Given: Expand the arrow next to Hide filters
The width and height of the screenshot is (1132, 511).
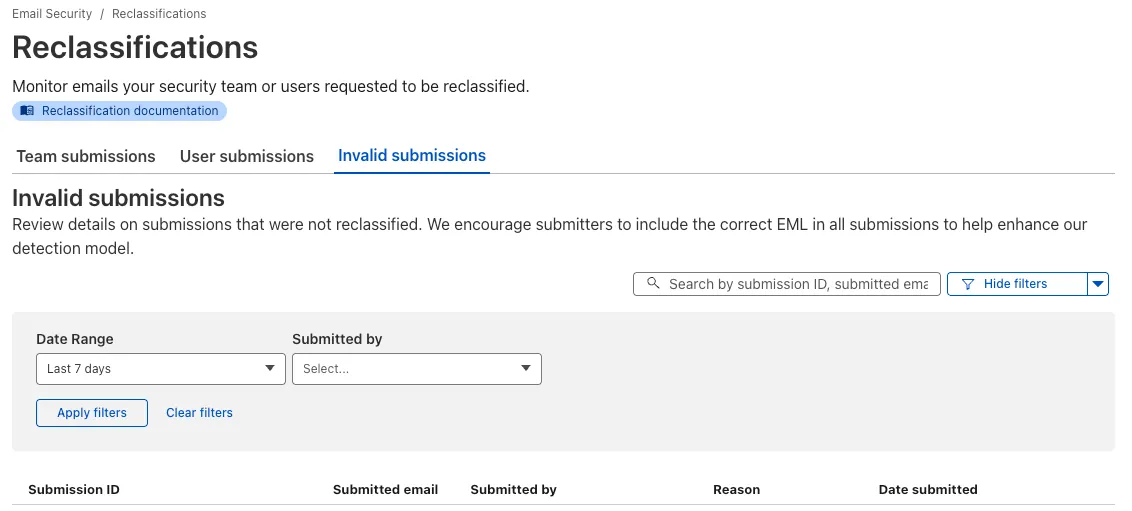Looking at the screenshot, I should [1099, 284].
